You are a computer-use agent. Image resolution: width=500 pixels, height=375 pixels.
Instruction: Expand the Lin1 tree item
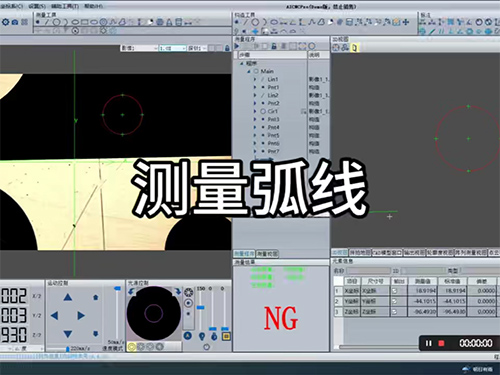point(255,79)
